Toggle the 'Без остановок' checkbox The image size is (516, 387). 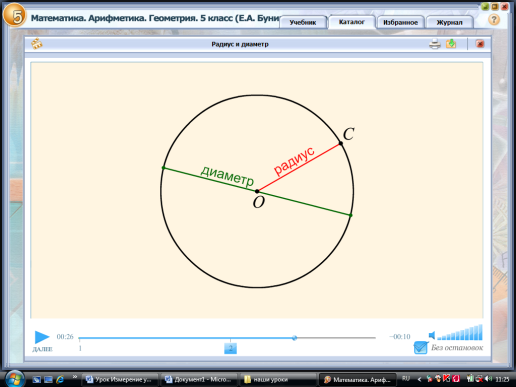[x=420, y=348]
